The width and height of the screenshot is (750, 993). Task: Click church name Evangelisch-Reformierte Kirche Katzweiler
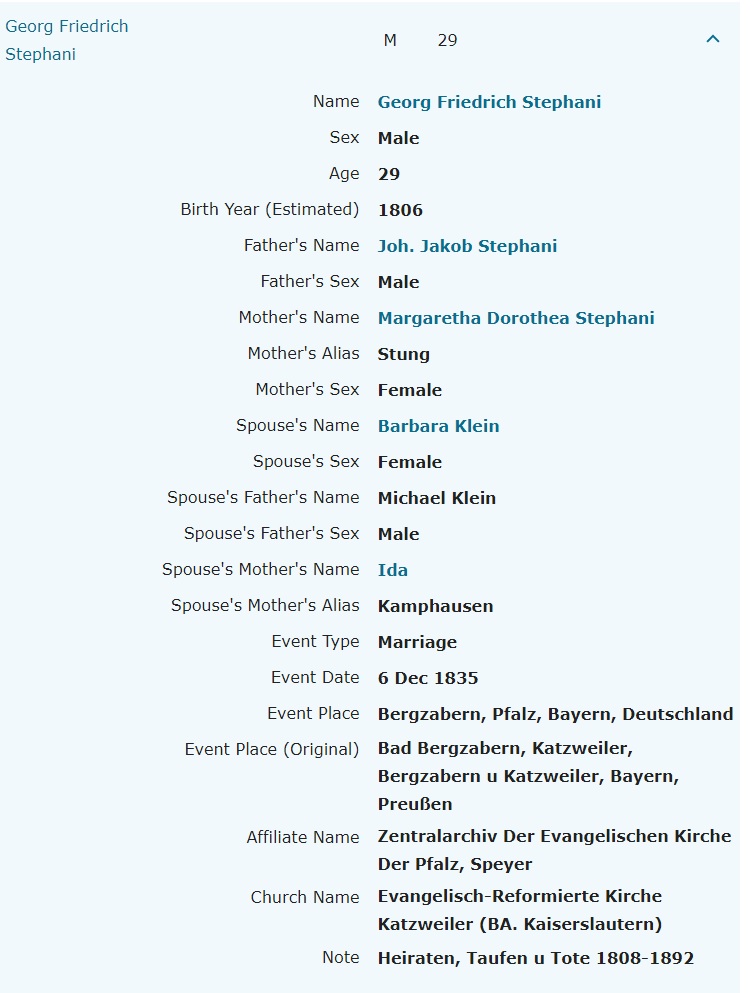point(519,910)
